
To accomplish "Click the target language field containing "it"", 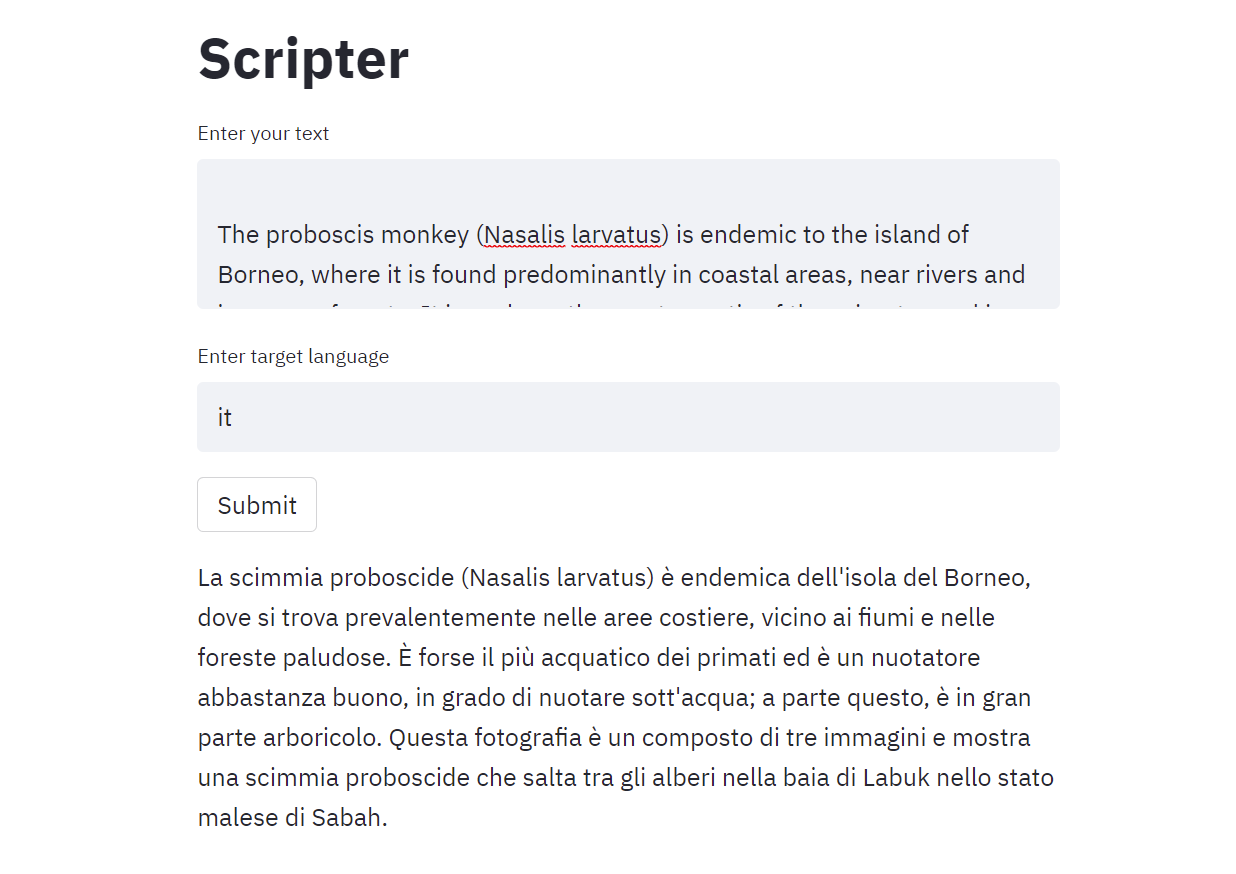I will (x=628, y=417).
